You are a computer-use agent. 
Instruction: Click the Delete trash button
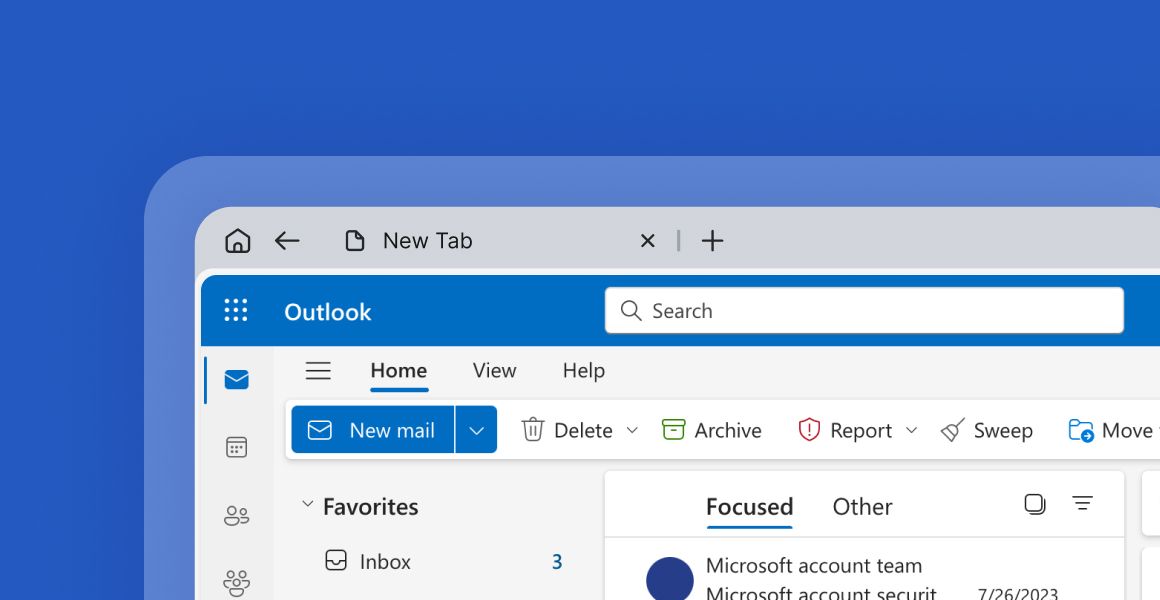coord(567,430)
